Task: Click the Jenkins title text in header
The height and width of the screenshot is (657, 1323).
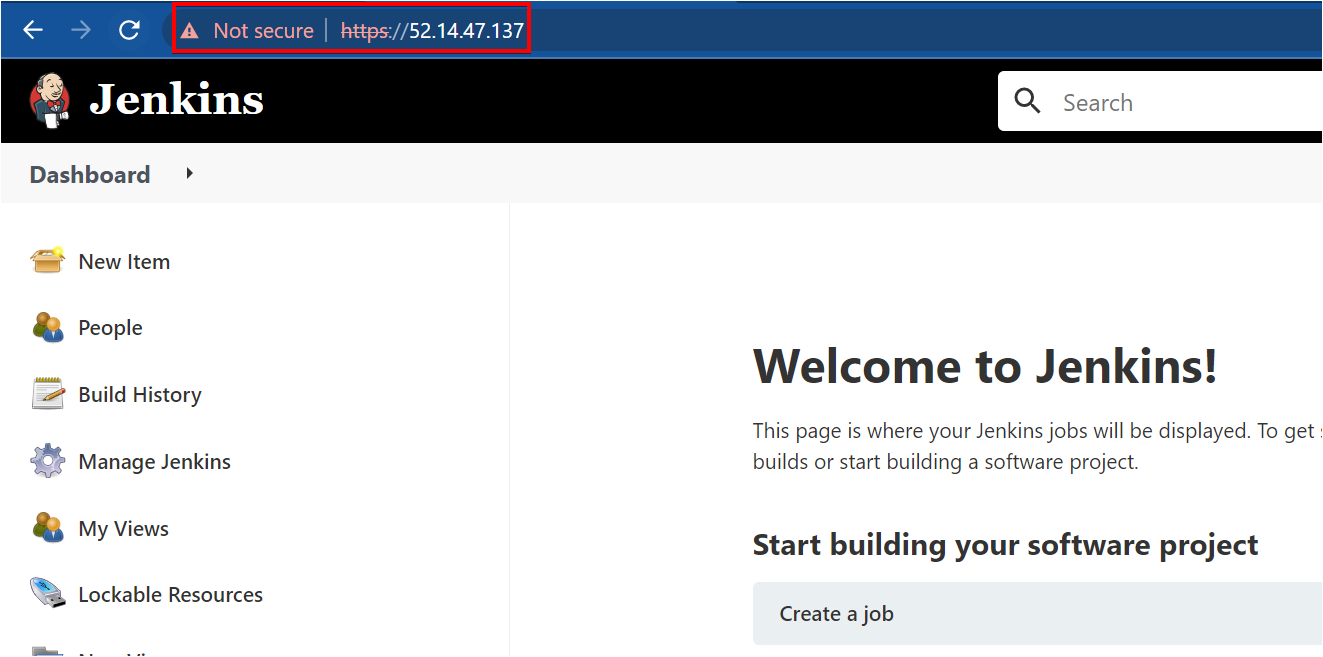Action: pos(177,100)
